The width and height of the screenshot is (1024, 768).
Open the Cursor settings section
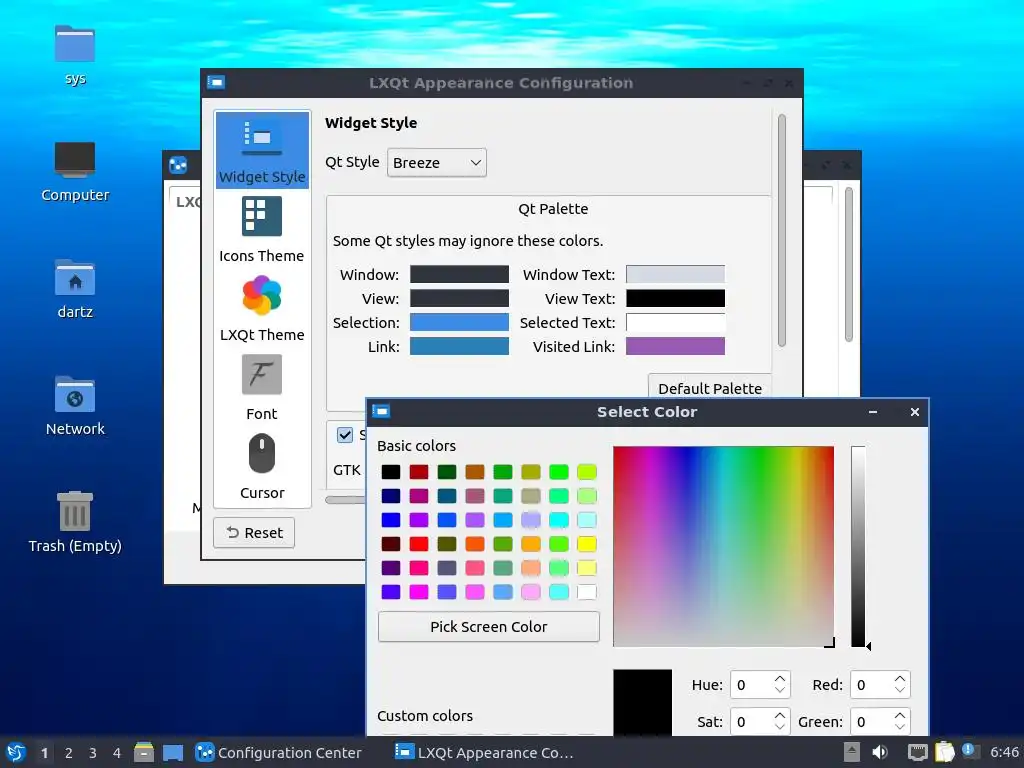262,466
